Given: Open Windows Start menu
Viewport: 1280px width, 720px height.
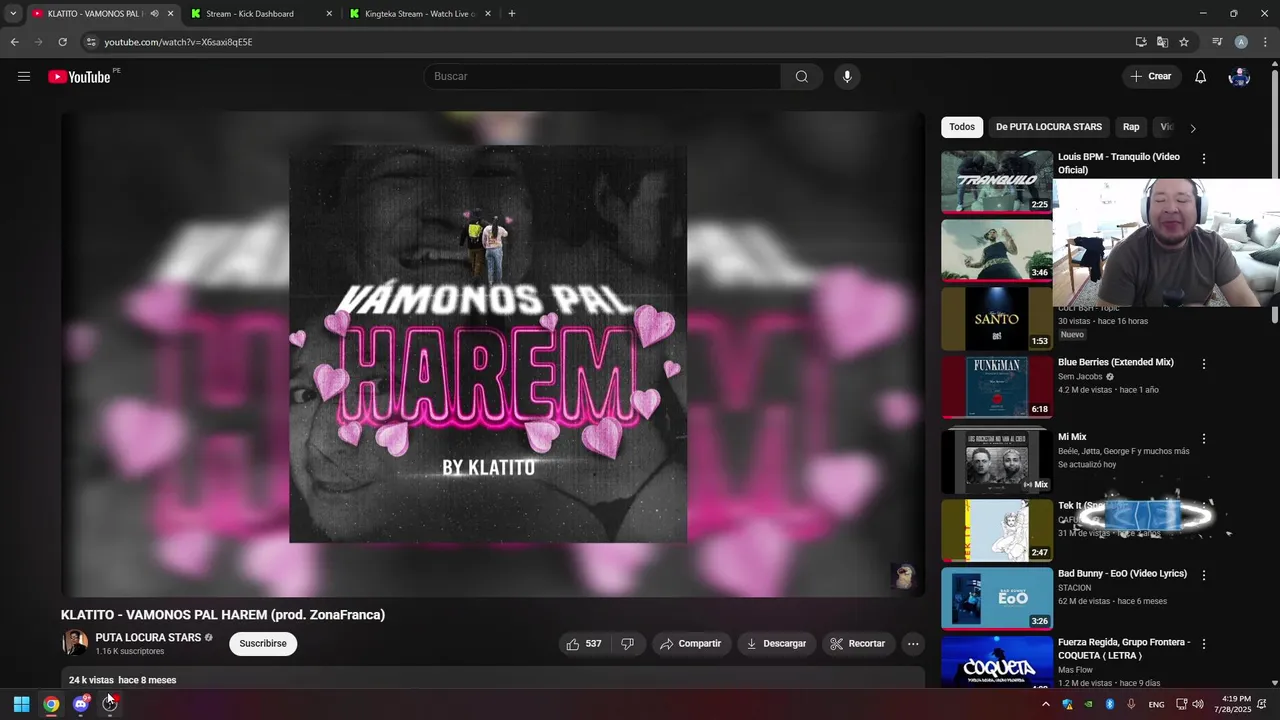Looking at the screenshot, I should coord(21,704).
